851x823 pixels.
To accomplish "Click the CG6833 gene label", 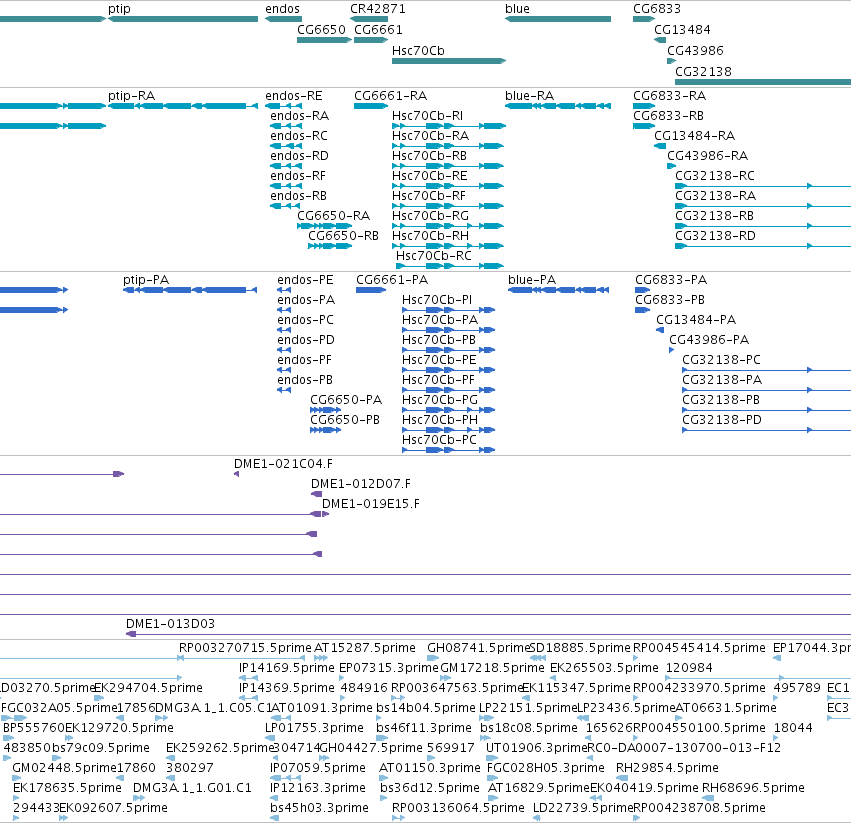I will click(x=657, y=9).
